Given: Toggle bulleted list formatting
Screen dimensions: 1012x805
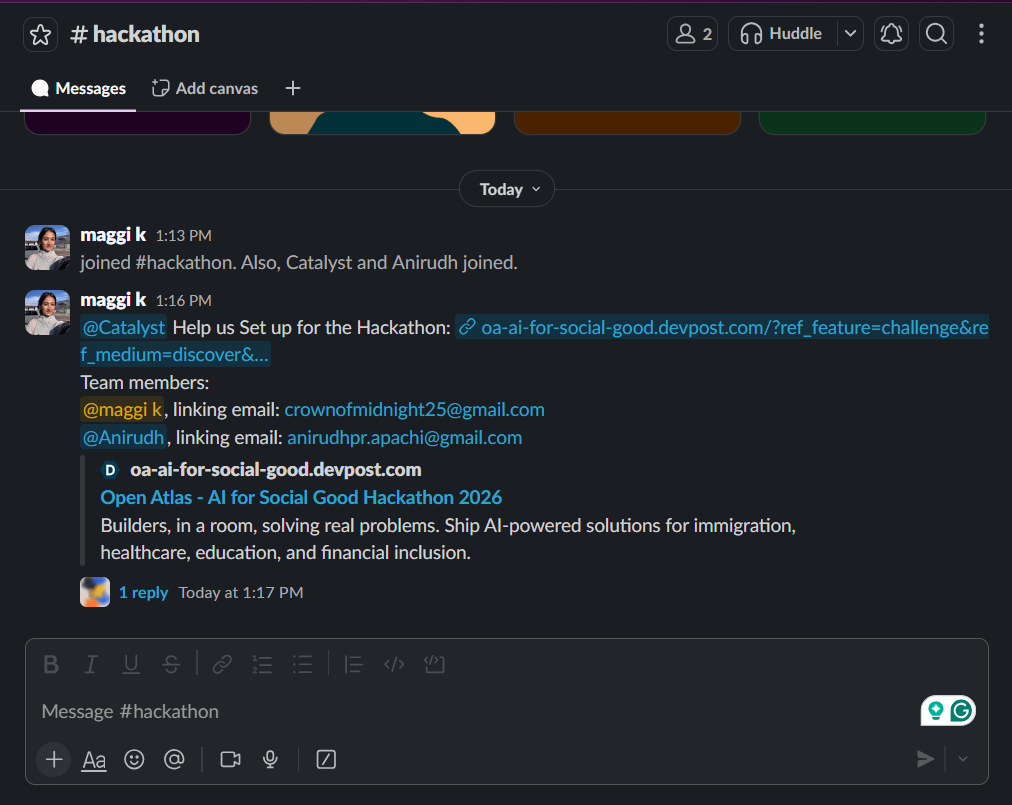Looking at the screenshot, I should tap(302, 664).
